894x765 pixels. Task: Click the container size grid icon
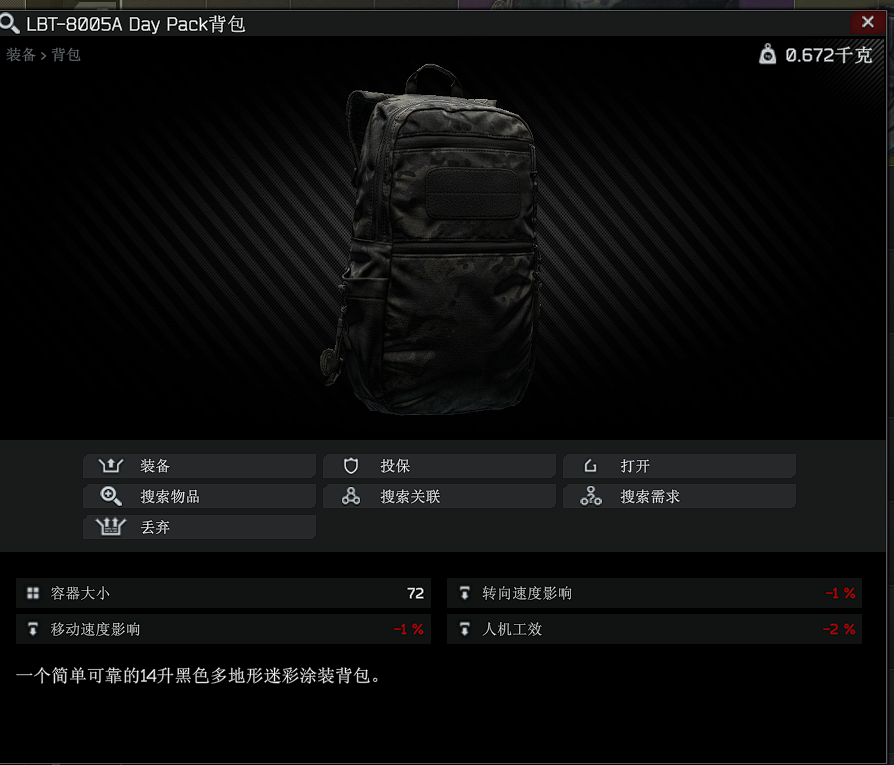tap(33, 593)
